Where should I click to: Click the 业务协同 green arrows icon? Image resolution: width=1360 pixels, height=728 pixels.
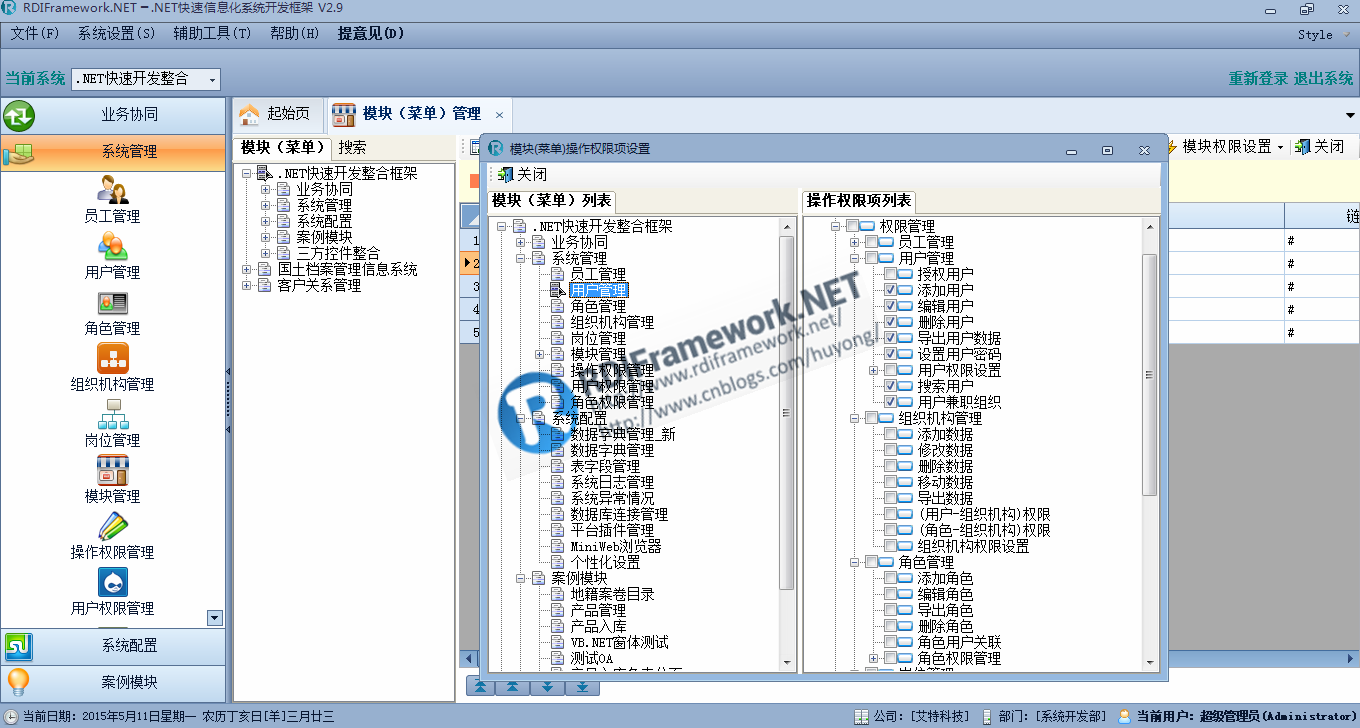coord(19,116)
